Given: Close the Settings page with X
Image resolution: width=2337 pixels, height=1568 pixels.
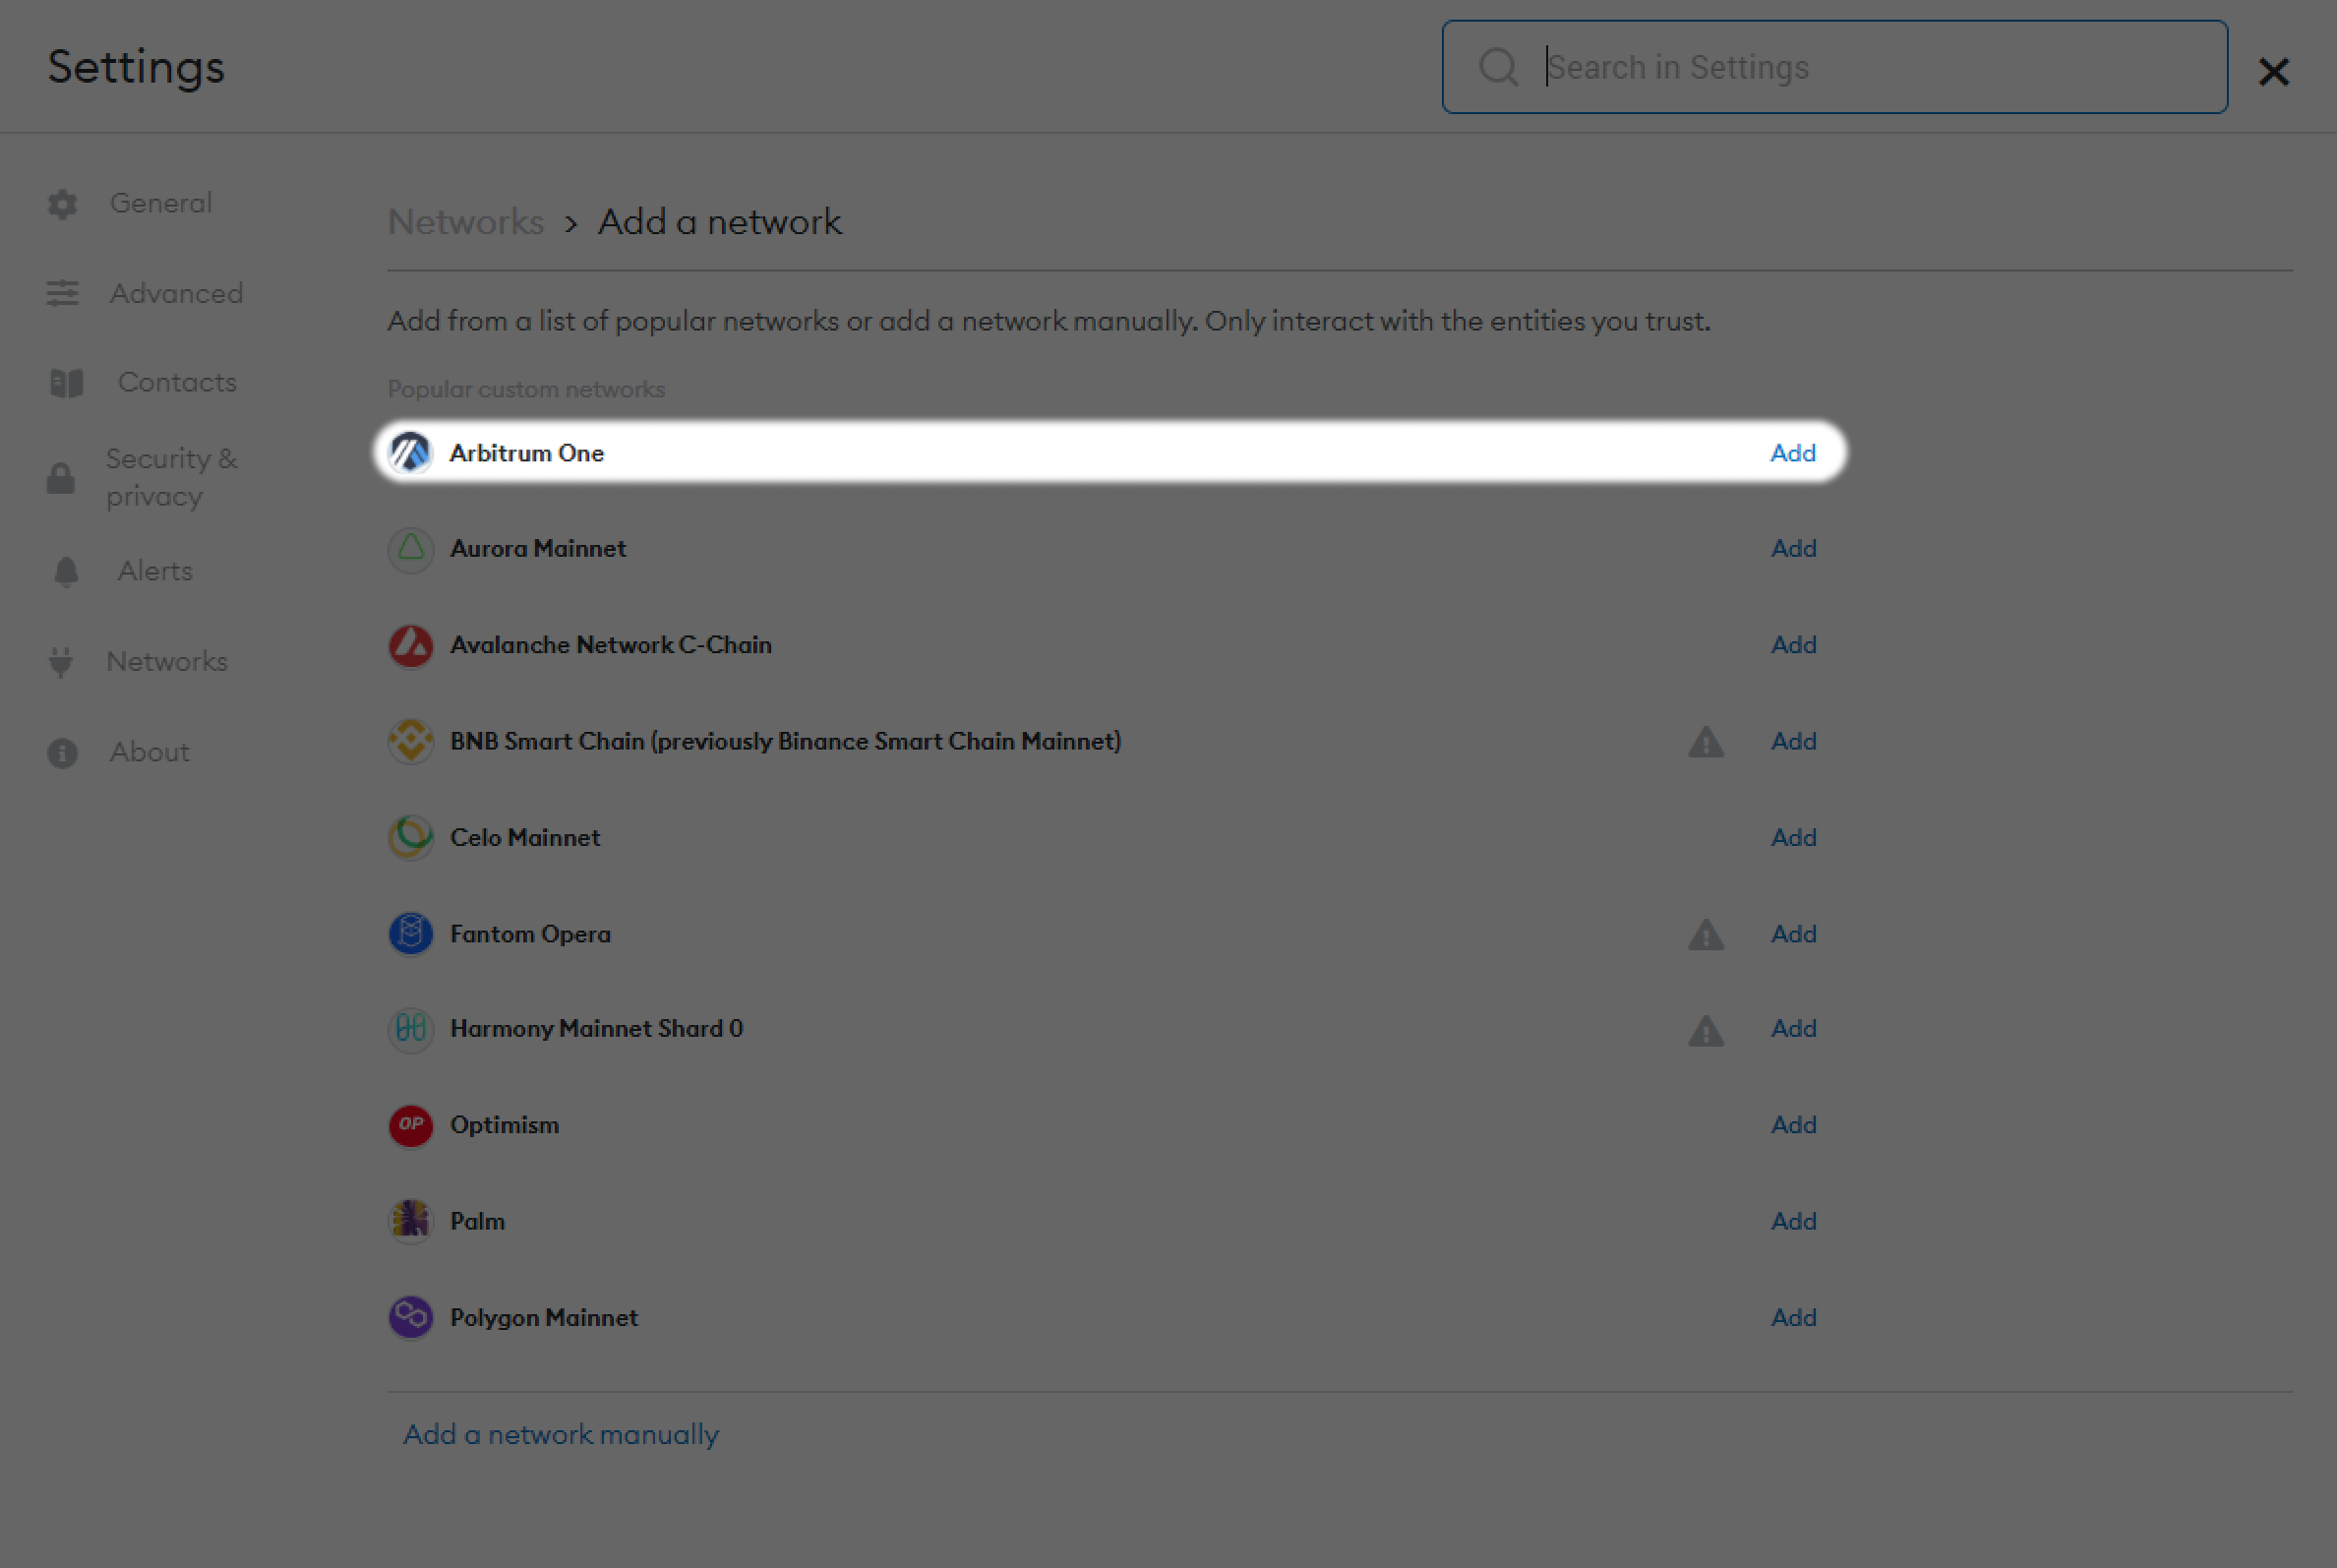Looking at the screenshot, I should click(x=2273, y=71).
